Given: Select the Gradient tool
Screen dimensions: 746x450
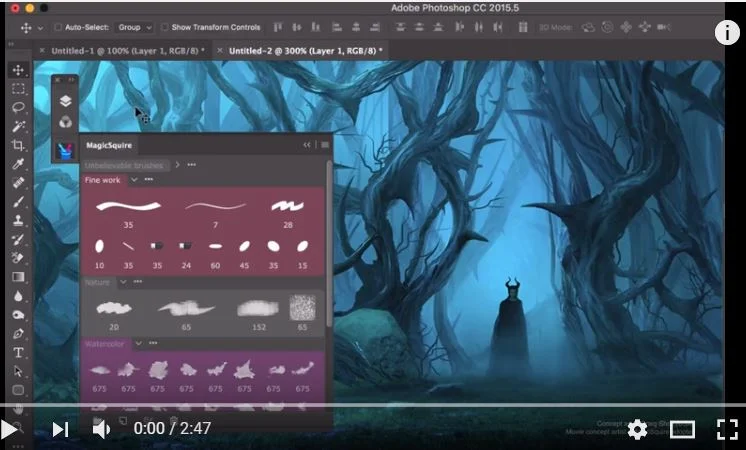Looking at the screenshot, I should pos(18,277).
